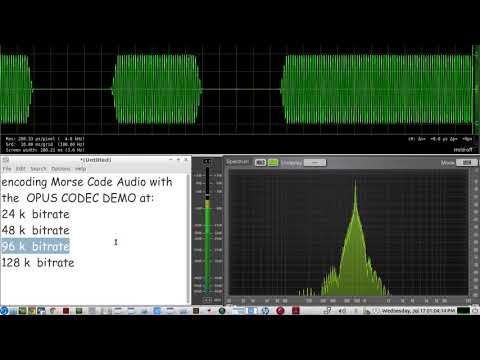
Task: Open the File menu in the text editor
Action: click(7, 169)
